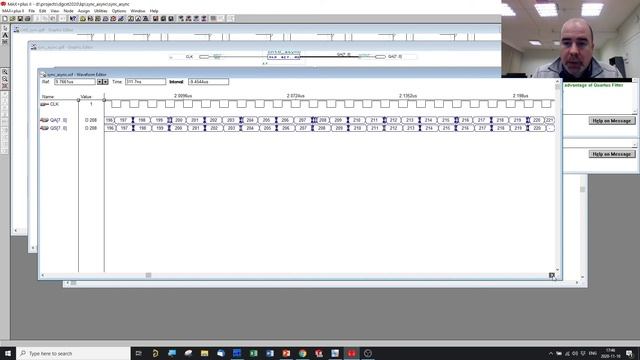Open Excel from the taskbar
Viewport: 640px width, 360px height.
pos(253,353)
